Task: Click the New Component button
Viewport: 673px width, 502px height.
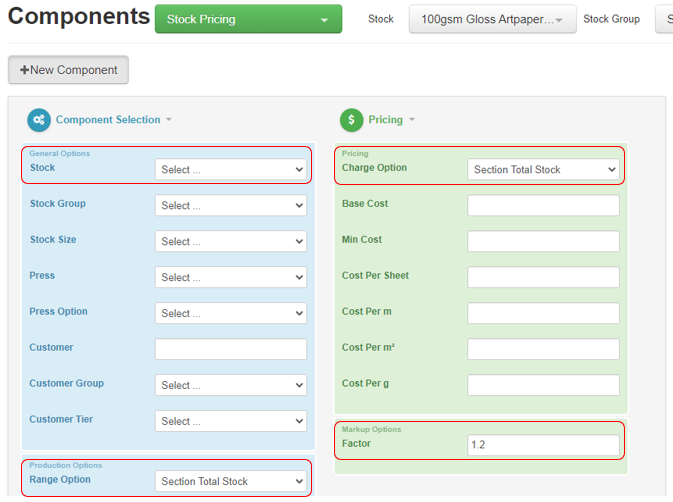Action: [x=68, y=70]
